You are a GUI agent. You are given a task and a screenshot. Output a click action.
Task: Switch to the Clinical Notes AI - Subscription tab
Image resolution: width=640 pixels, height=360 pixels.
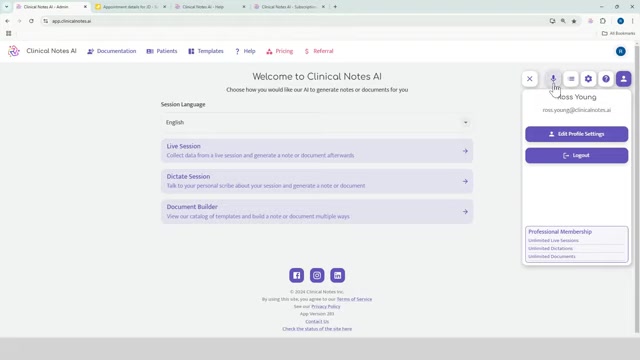coord(288,7)
